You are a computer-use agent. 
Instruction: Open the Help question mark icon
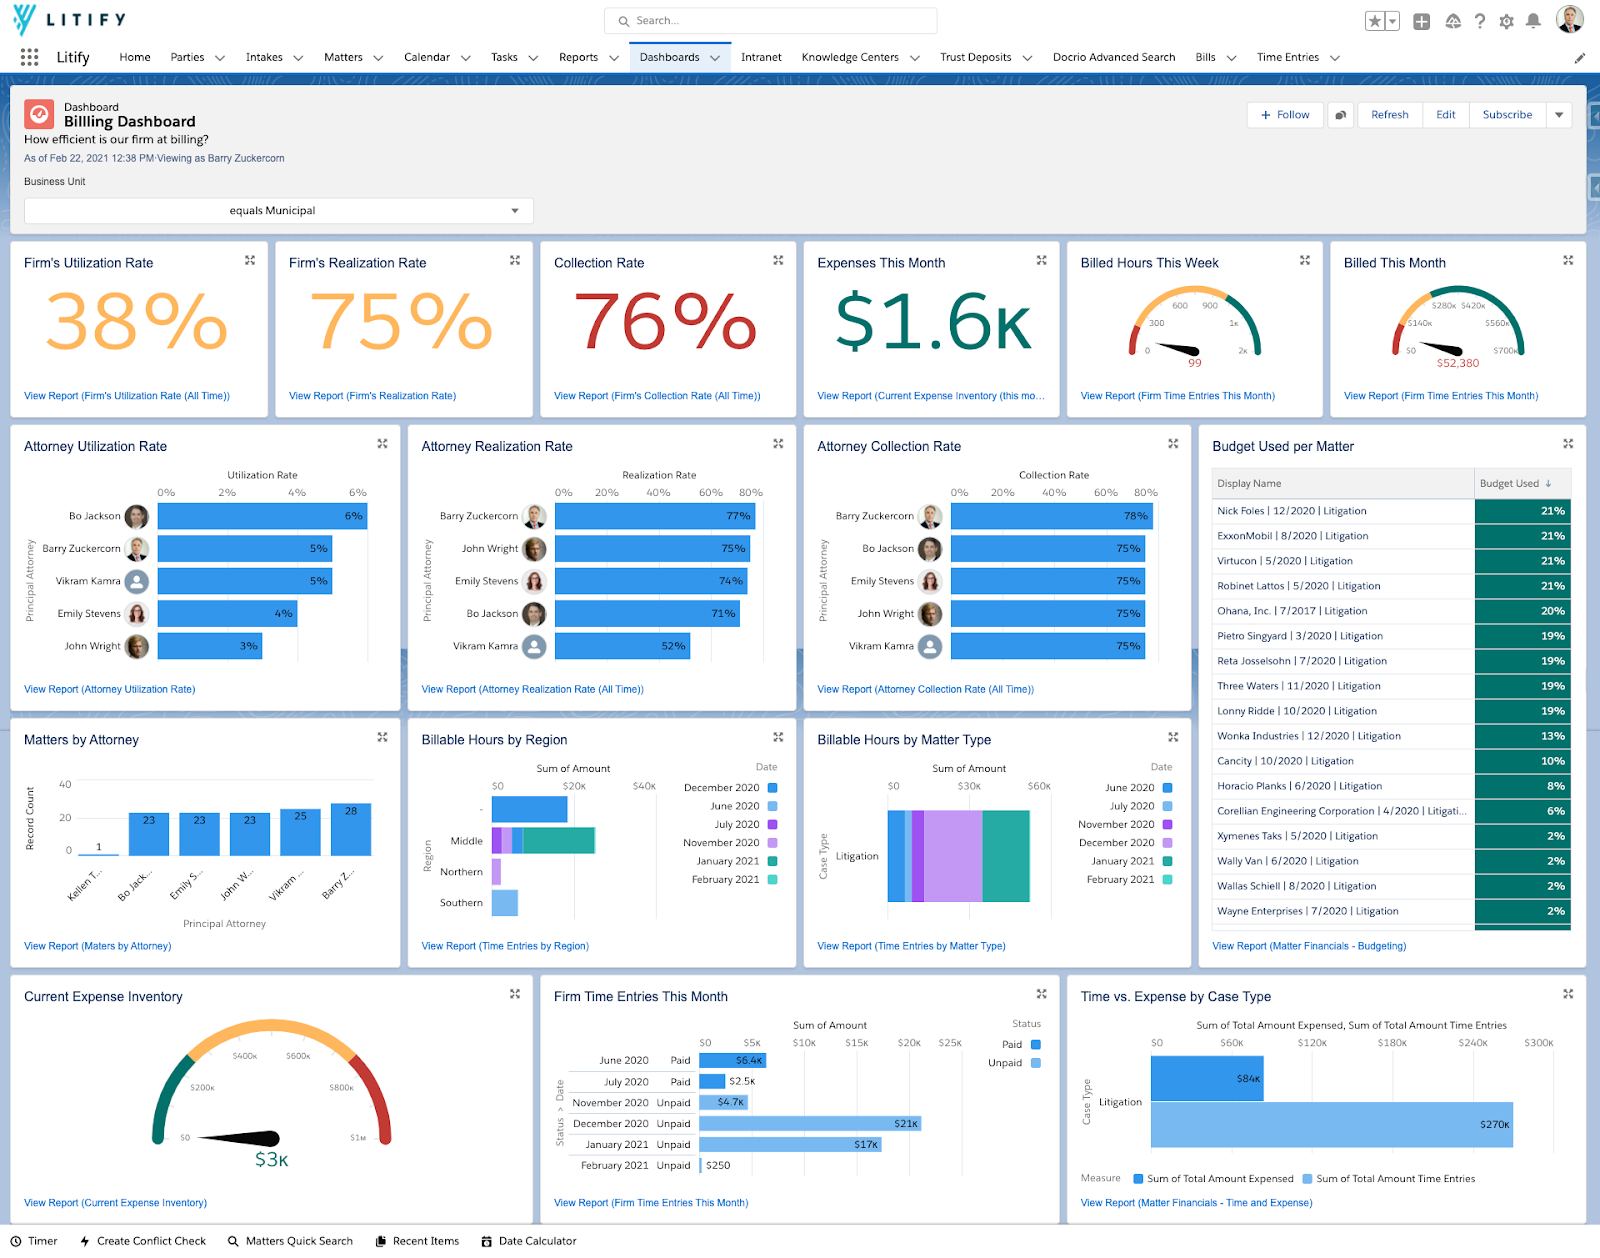click(1480, 20)
